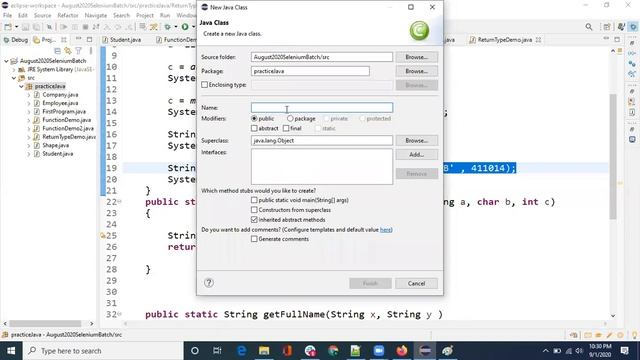Image resolution: width=640 pixels, height=360 pixels.
Task: Click into the Superclass input field
Action: (x=322, y=140)
